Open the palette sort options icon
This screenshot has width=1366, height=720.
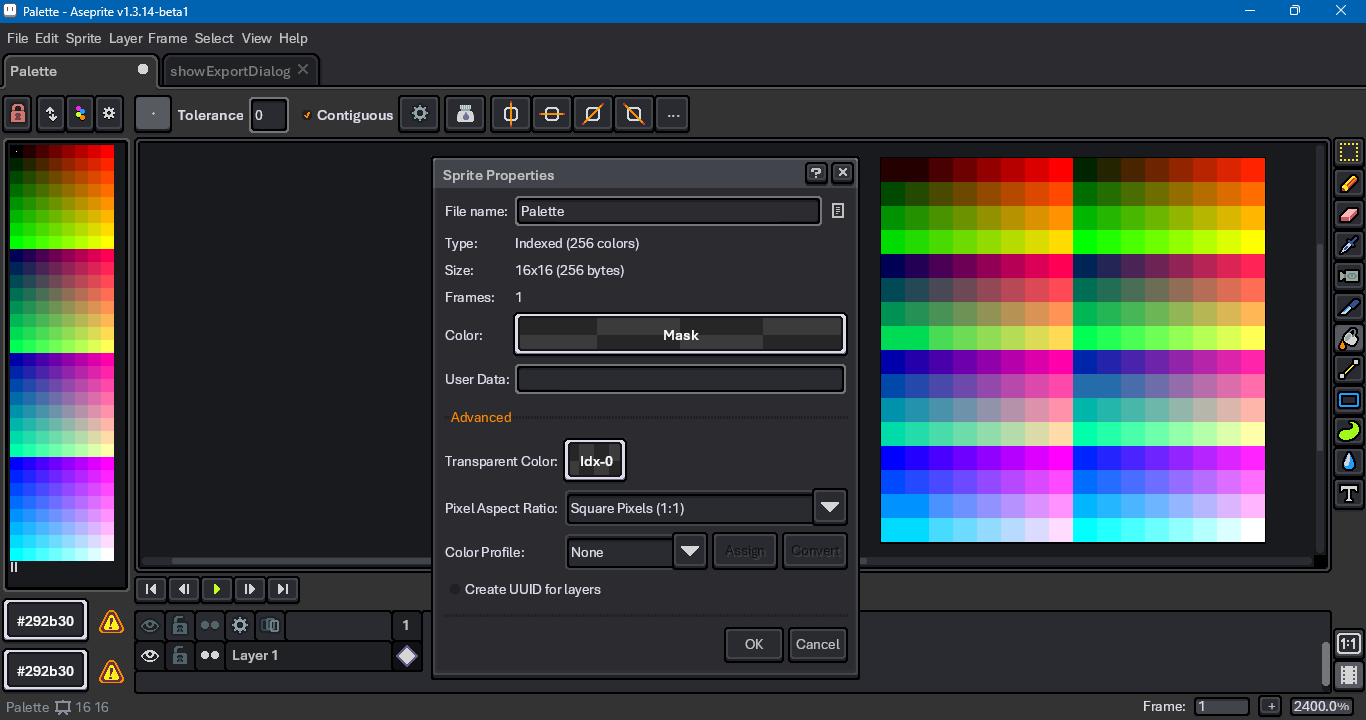(51, 115)
